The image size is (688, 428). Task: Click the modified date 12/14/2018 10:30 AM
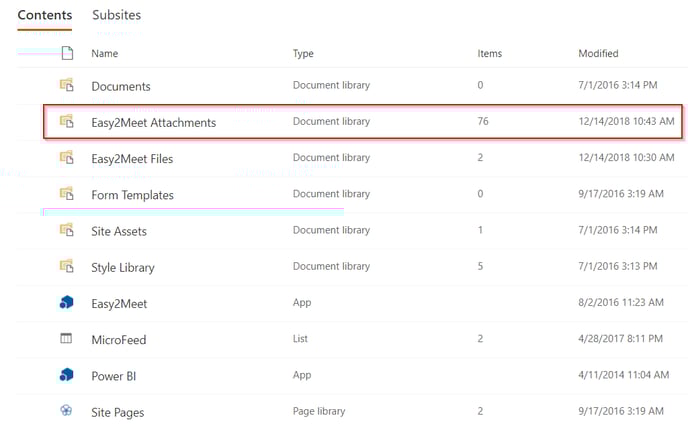click(627, 157)
